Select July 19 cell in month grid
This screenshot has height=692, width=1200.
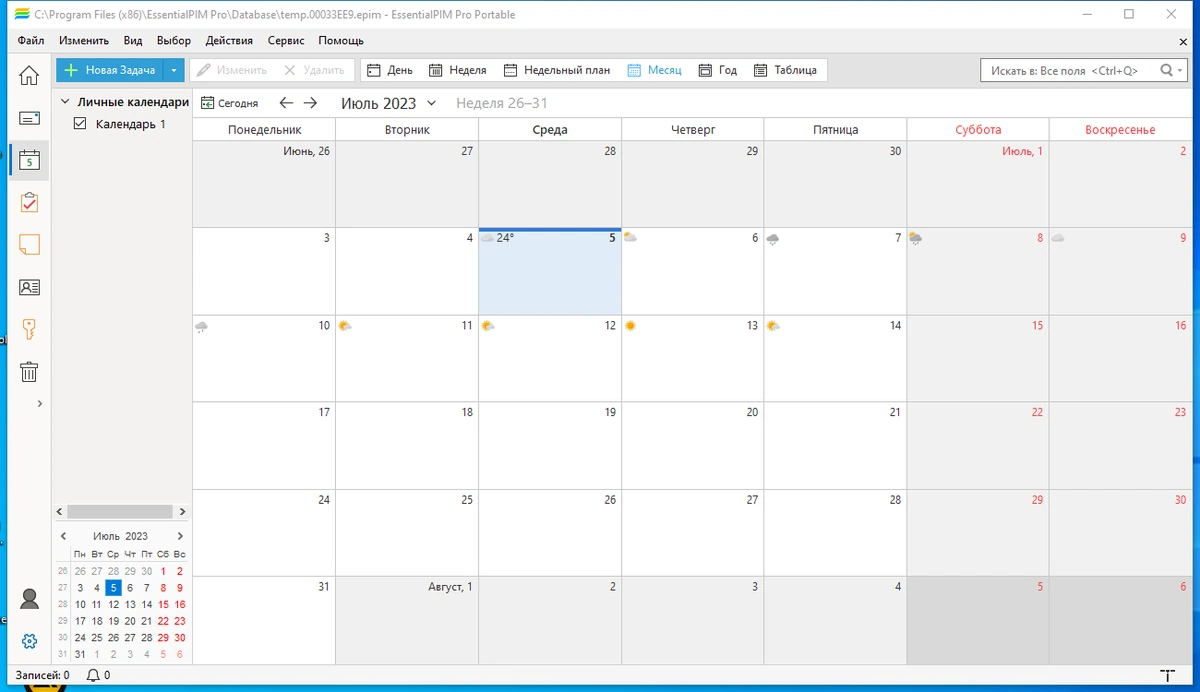[x=550, y=446]
